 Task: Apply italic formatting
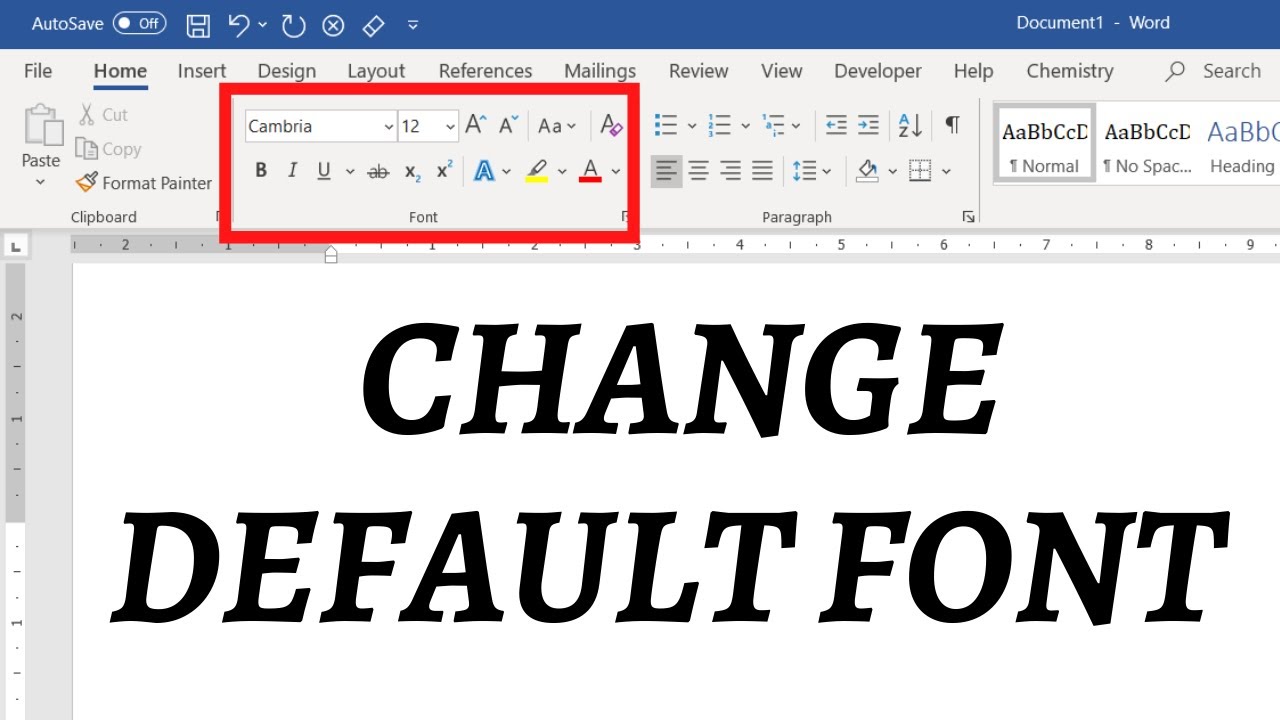292,170
